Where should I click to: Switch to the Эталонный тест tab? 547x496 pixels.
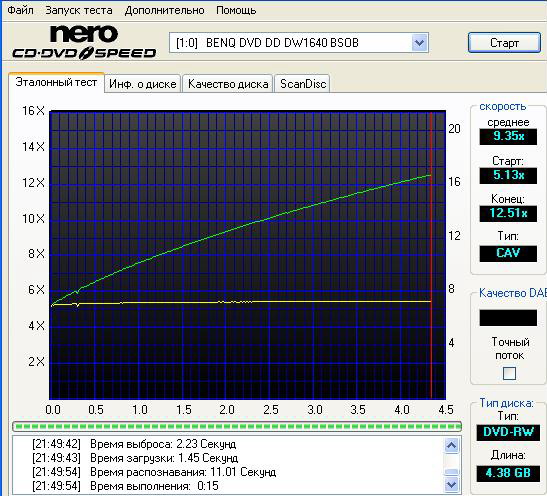[x=56, y=82]
